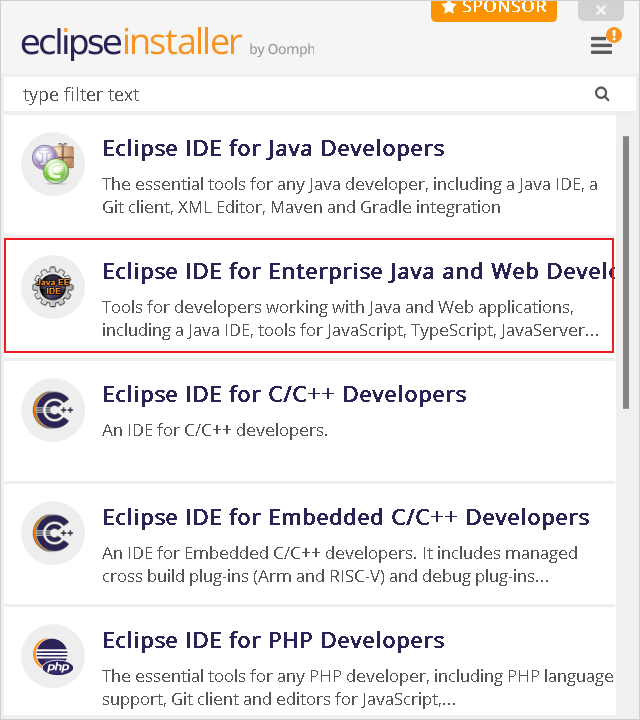Click 'Tools for developers working with Java' description
Image resolution: width=640 pixels, height=720 pixels.
[x=350, y=319]
